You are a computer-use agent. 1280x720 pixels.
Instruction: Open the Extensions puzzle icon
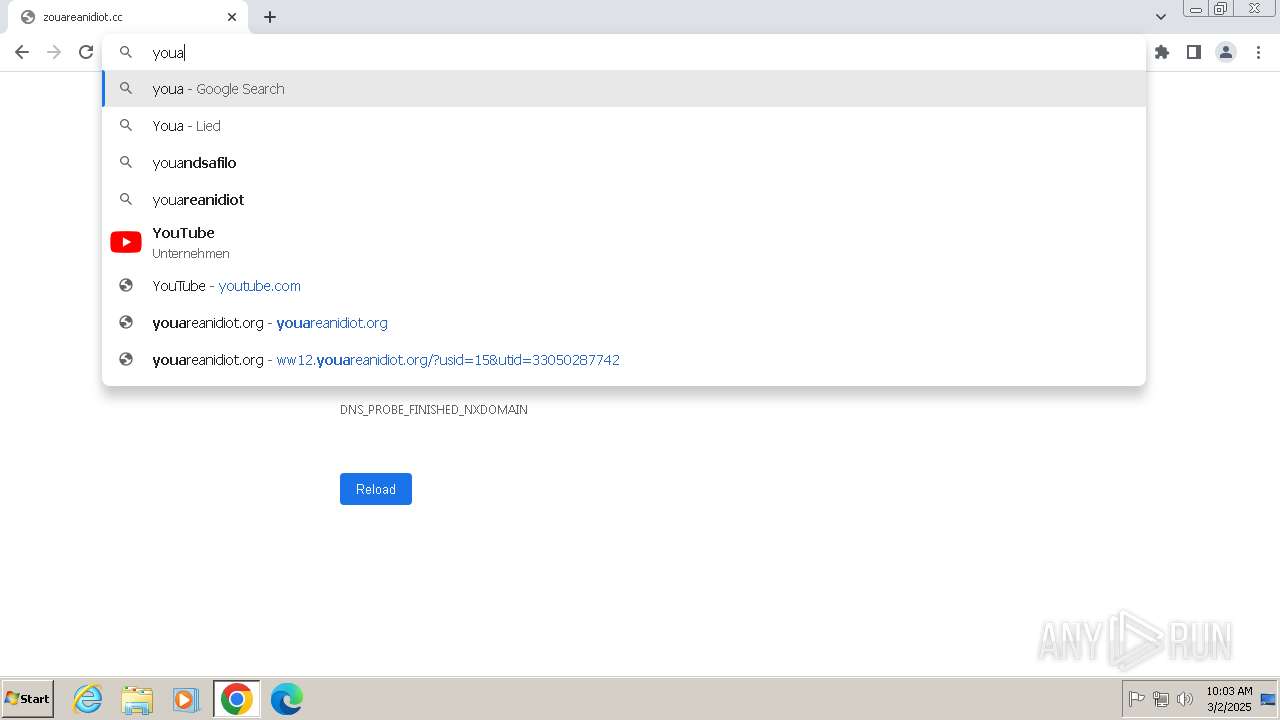[1162, 52]
